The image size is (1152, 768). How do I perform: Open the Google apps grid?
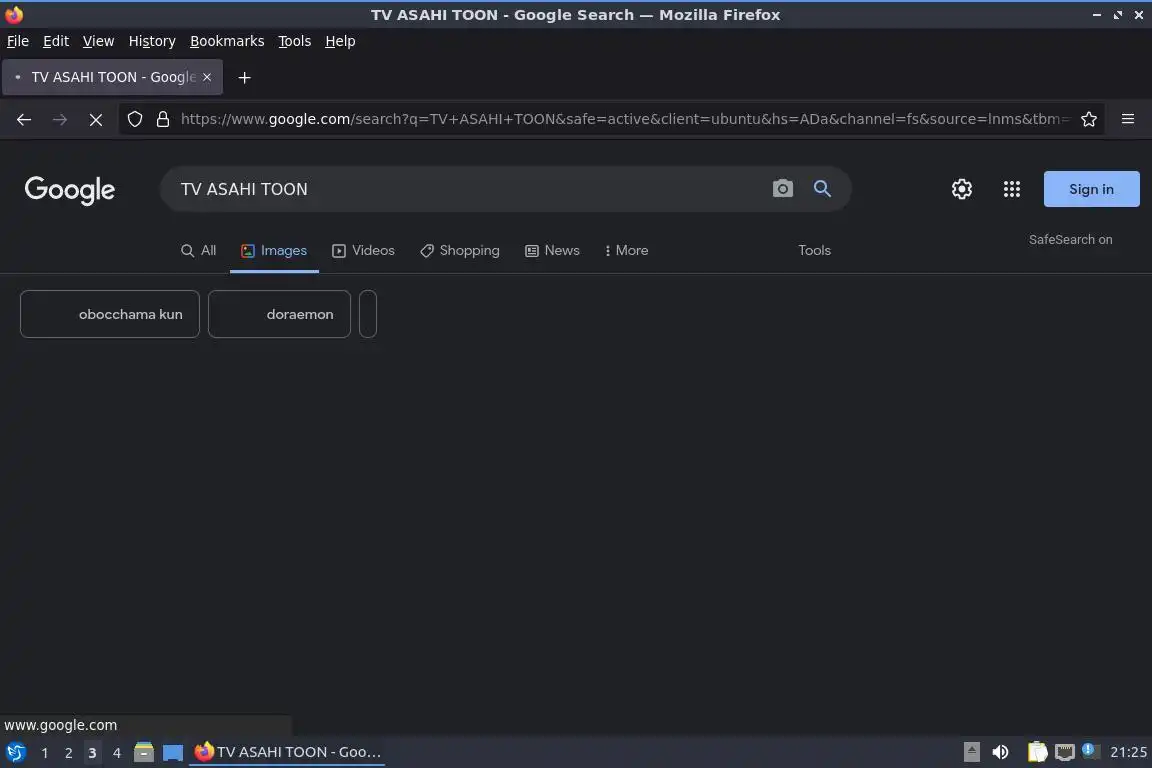pyautogui.click(x=1012, y=189)
